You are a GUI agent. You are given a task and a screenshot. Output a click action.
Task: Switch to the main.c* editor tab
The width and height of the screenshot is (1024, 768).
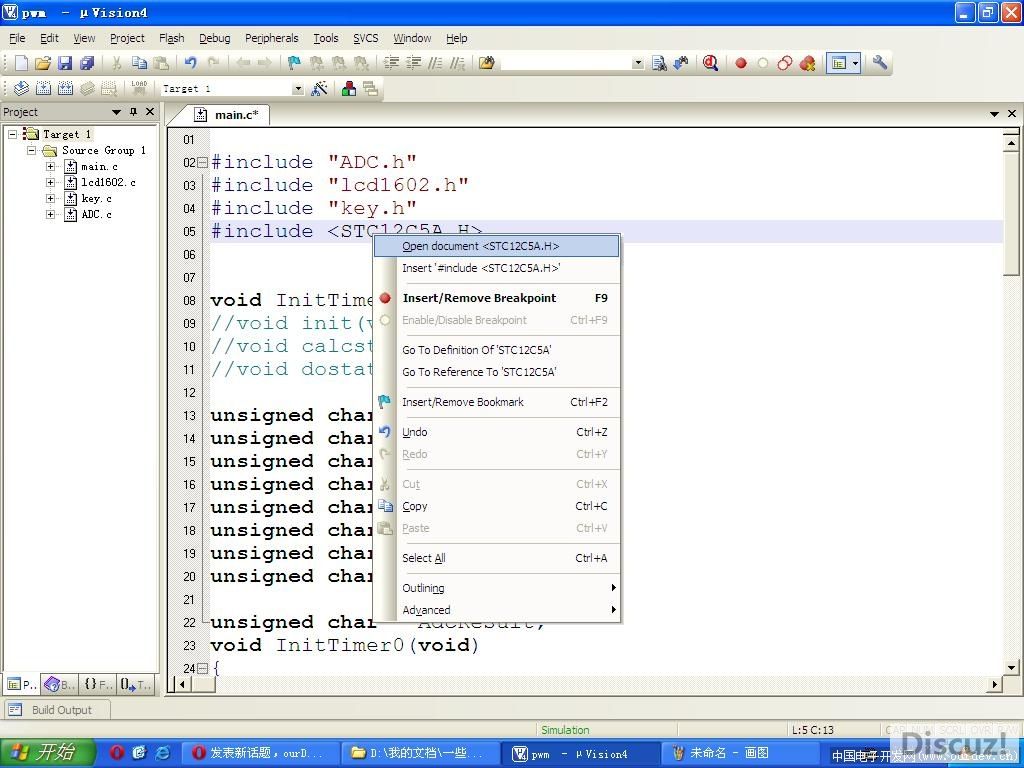coord(228,115)
